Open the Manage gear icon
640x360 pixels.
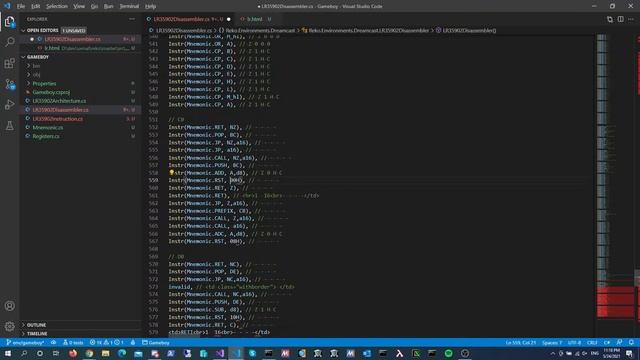pyautogui.click(x=10, y=326)
